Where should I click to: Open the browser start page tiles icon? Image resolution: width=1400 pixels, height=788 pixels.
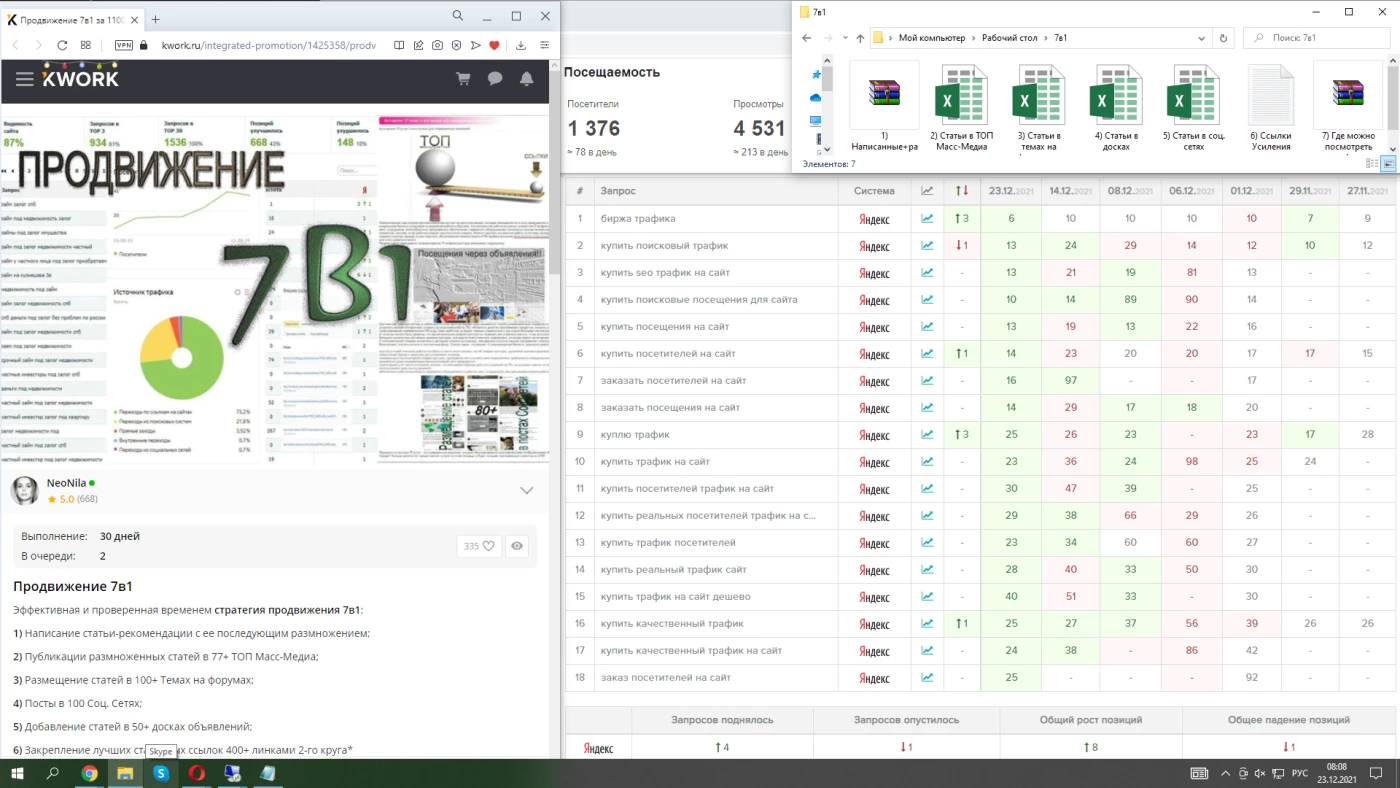tap(86, 45)
